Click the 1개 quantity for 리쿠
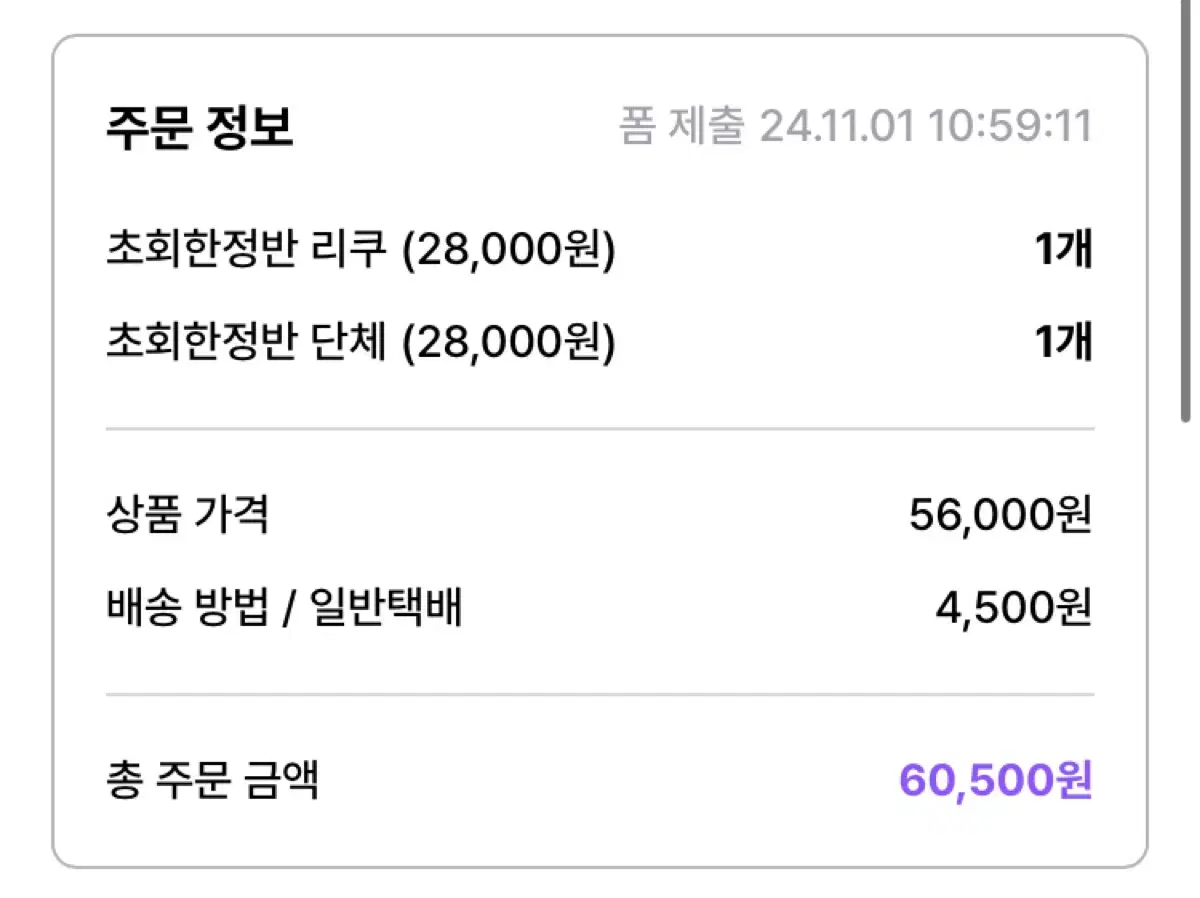Viewport: 1200px width, 898px height. [x=1063, y=250]
